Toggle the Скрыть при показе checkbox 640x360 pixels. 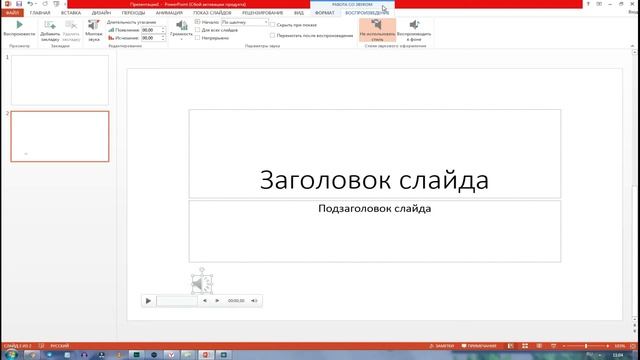click(x=272, y=25)
